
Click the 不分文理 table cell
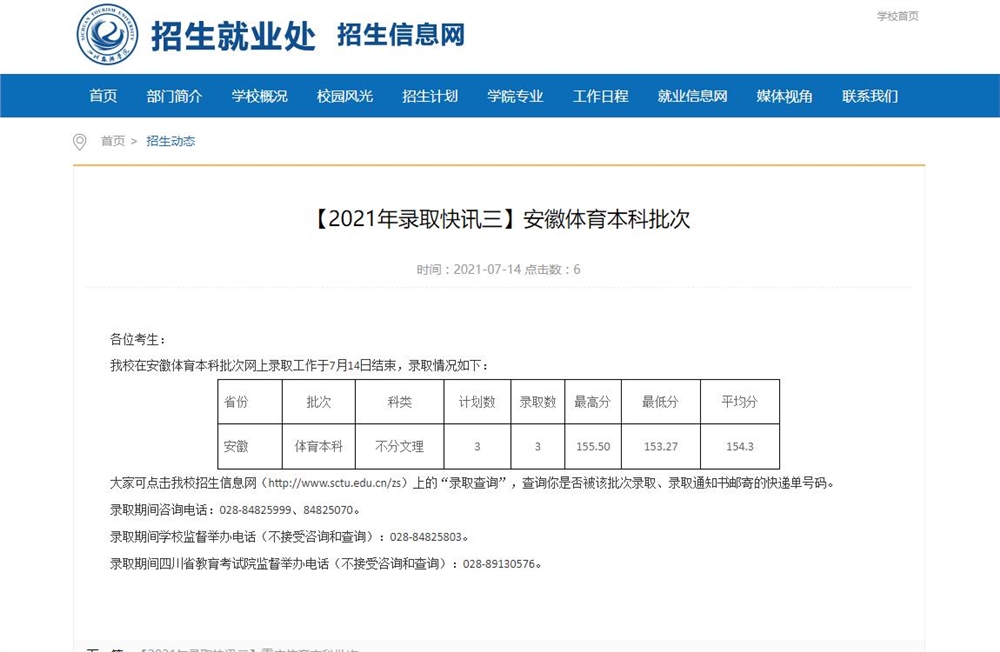[x=400, y=447]
